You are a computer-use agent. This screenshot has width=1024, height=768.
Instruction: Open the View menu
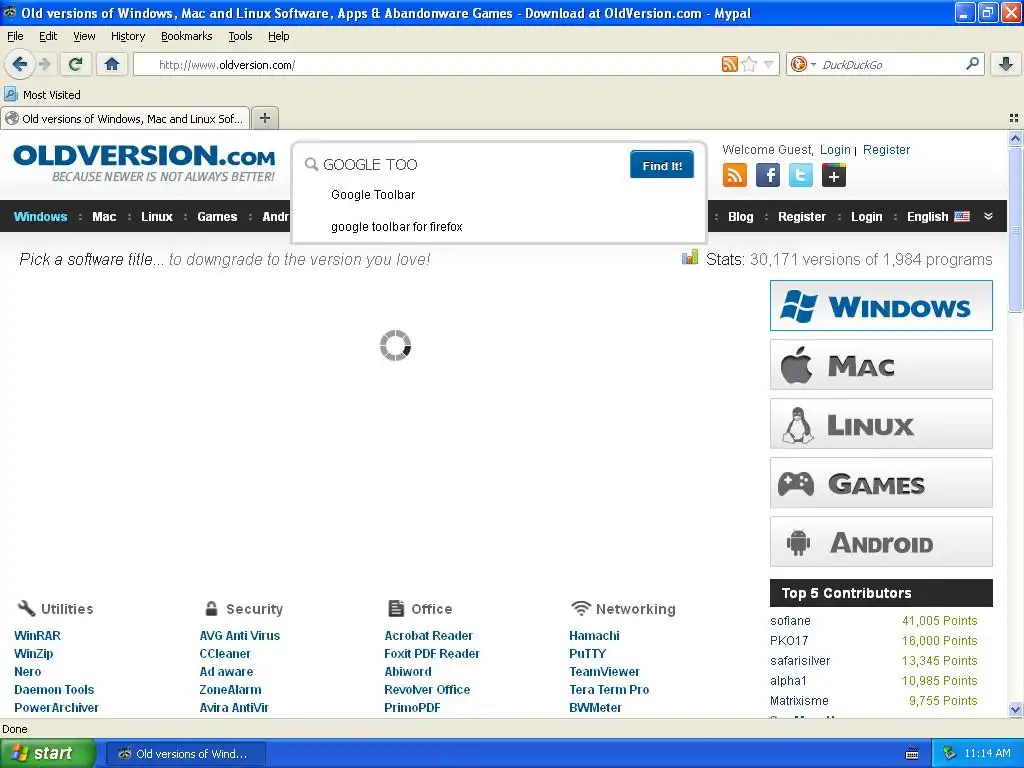pos(84,36)
